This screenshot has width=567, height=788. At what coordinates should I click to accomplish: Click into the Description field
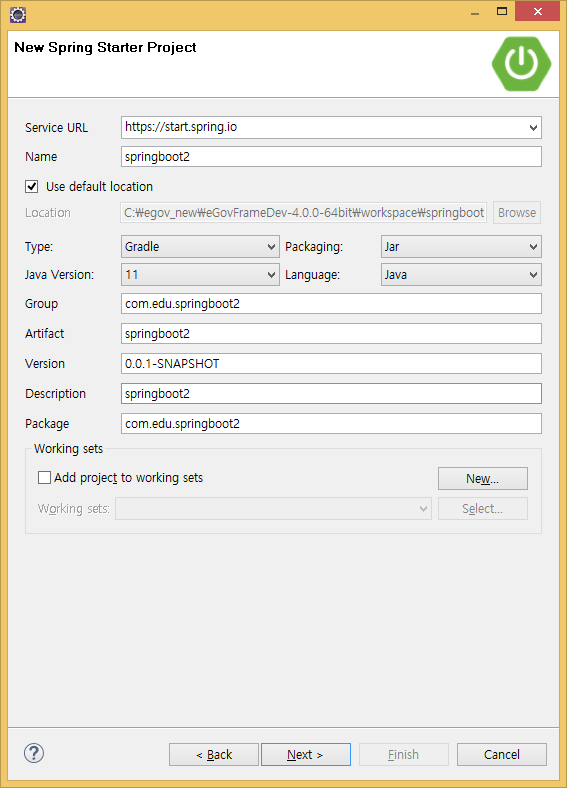click(x=331, y=393)
